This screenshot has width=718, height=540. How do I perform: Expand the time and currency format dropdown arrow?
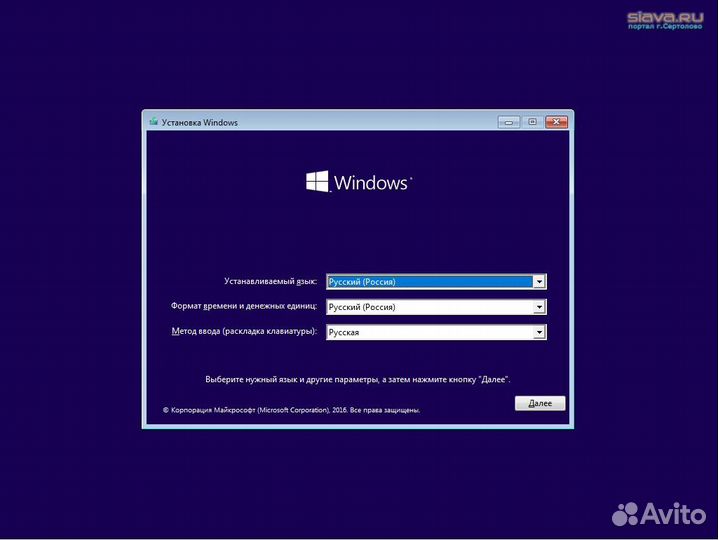pyautogui.click(x=539, y=307)
